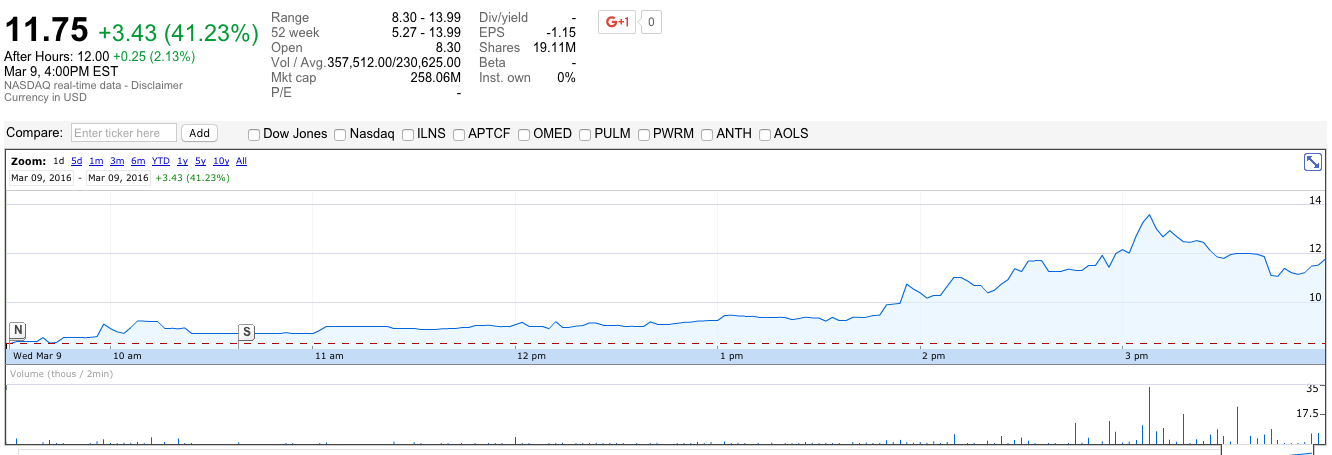
Task: Choose YTD zoom range
Action: pyautogui.click(x=160, y=161)
